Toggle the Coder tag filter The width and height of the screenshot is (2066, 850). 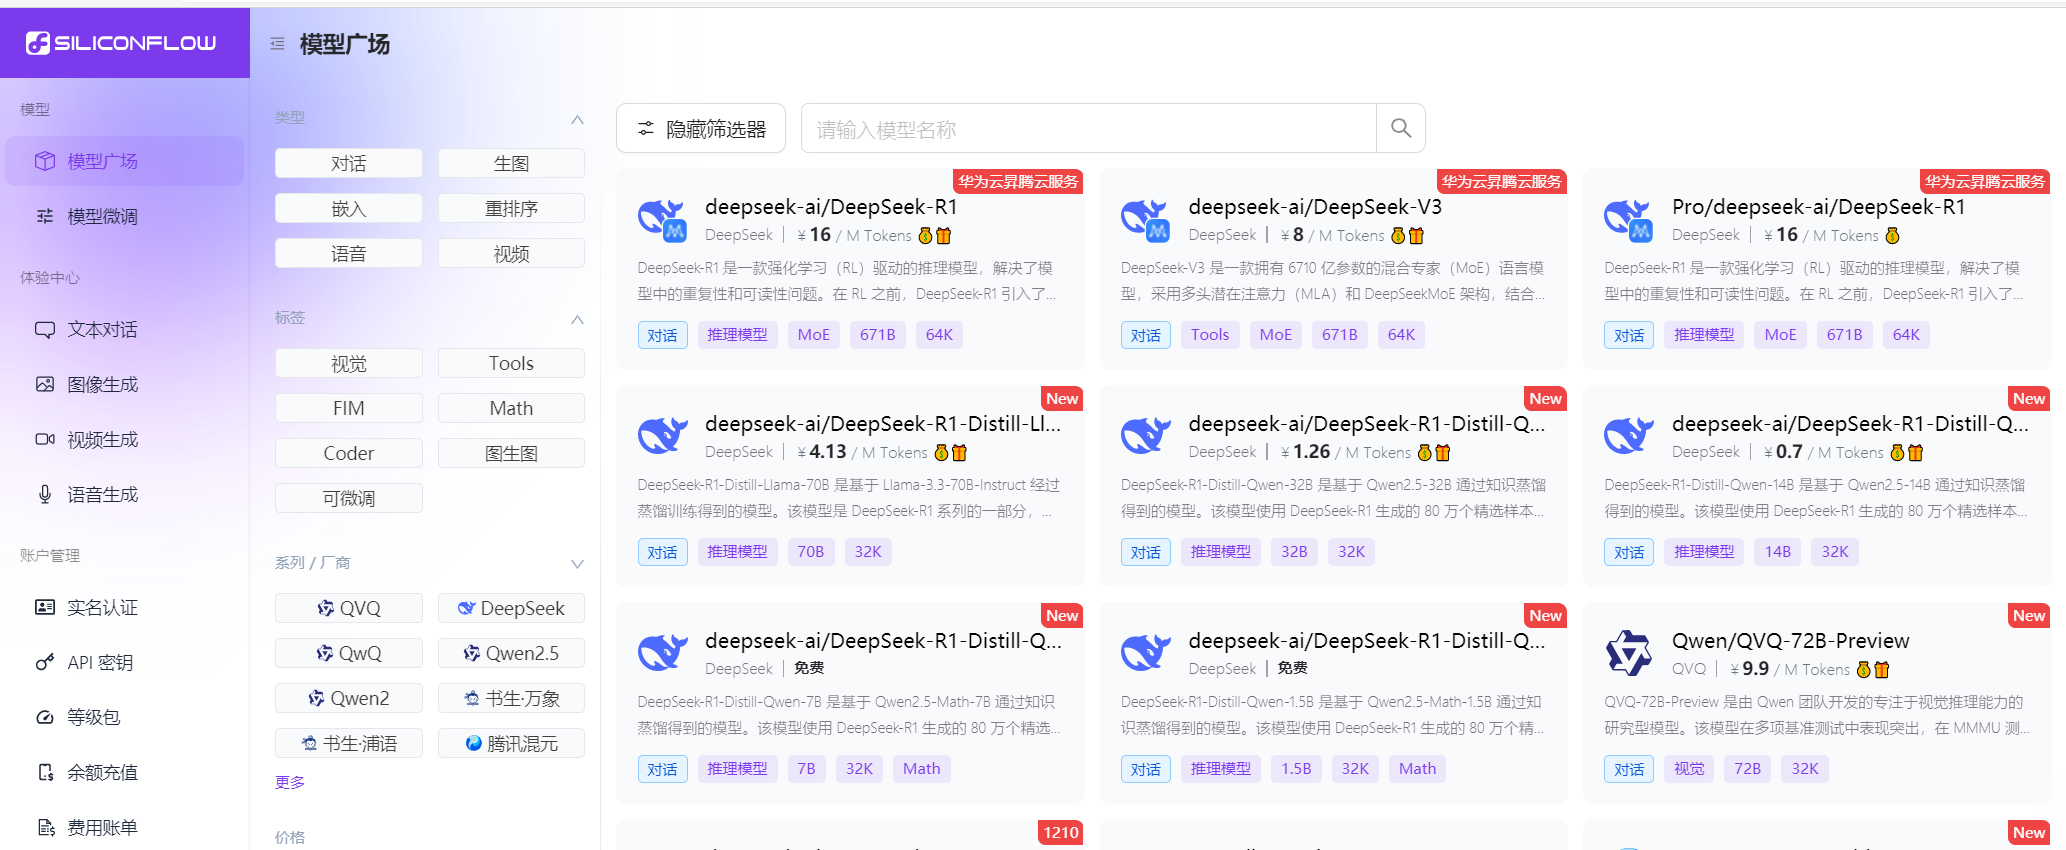(x=349, y=453)
